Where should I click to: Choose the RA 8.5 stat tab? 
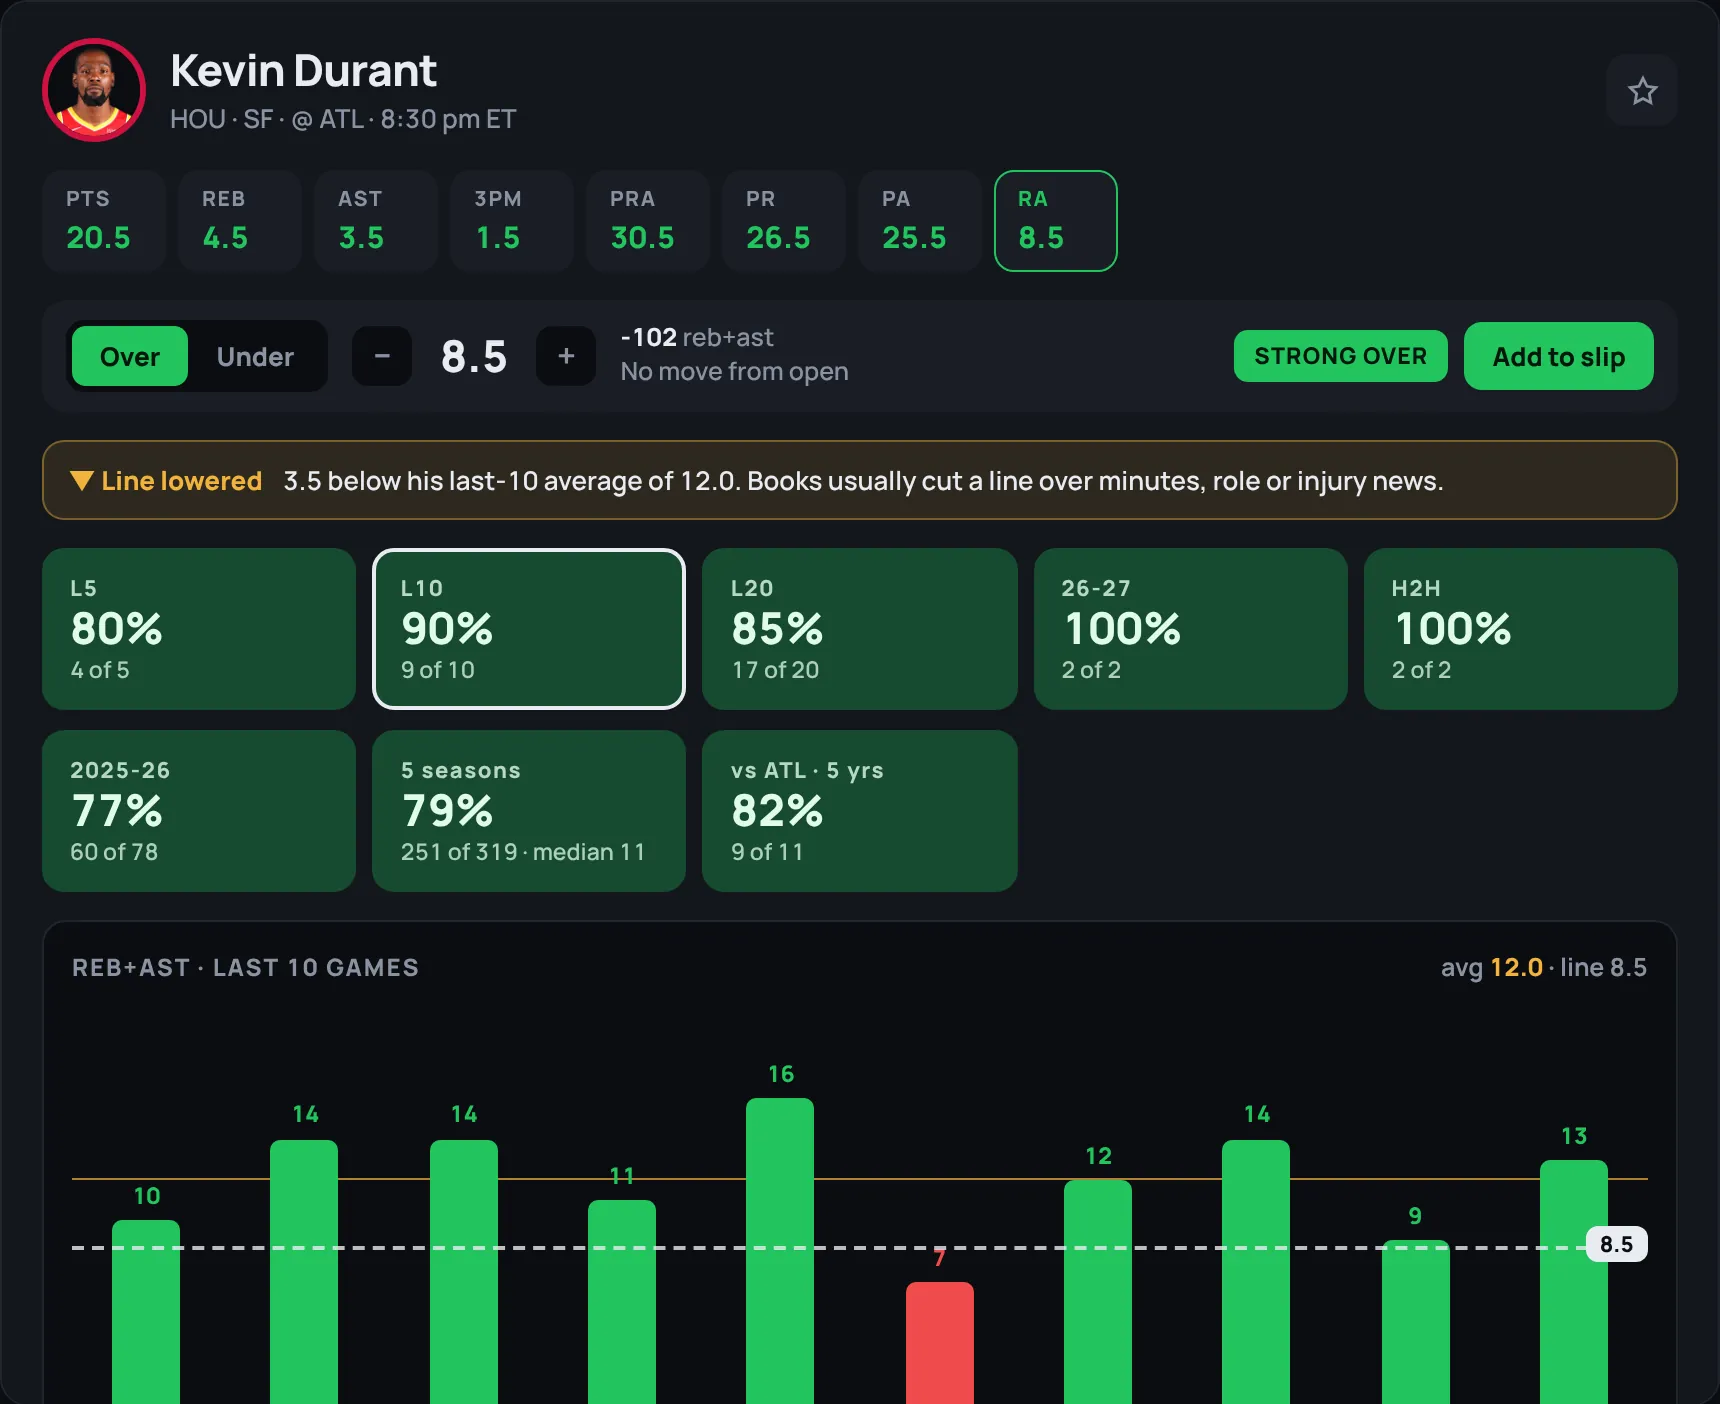pyautogui.click(x=1056, y=221)
